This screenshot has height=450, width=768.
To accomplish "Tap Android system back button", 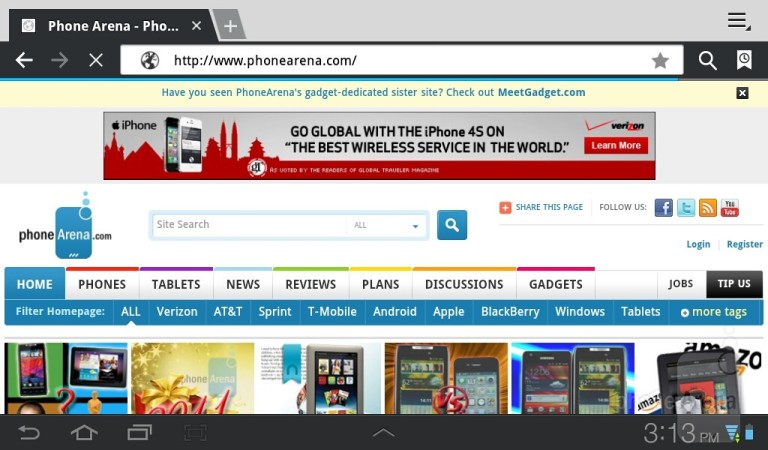I will point(28,433).
